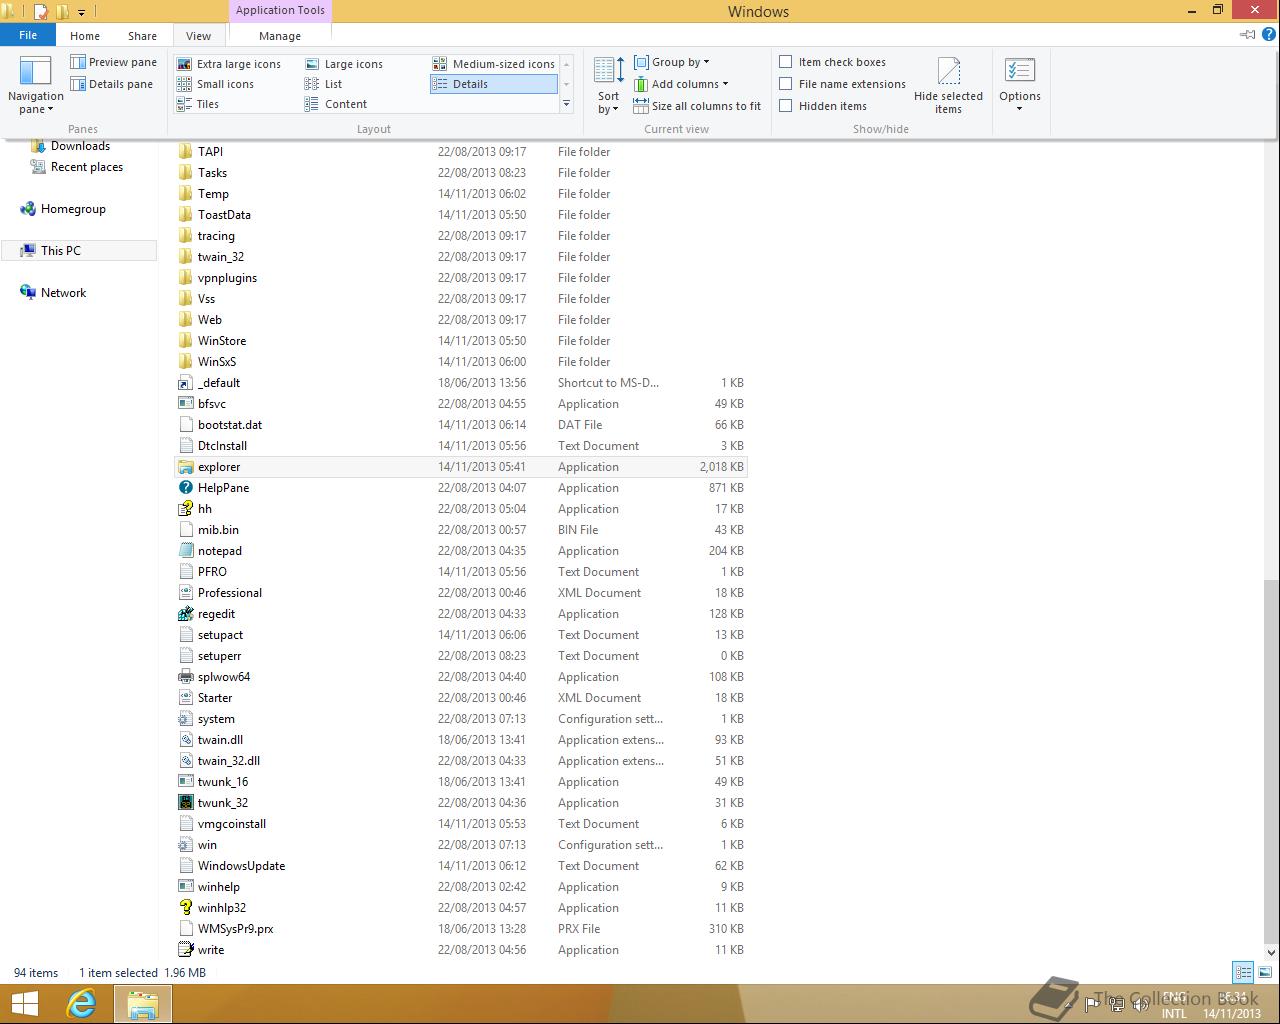
Task: Select the View ribbon tab
Action: pyautogui.click(x=198, y=36)
